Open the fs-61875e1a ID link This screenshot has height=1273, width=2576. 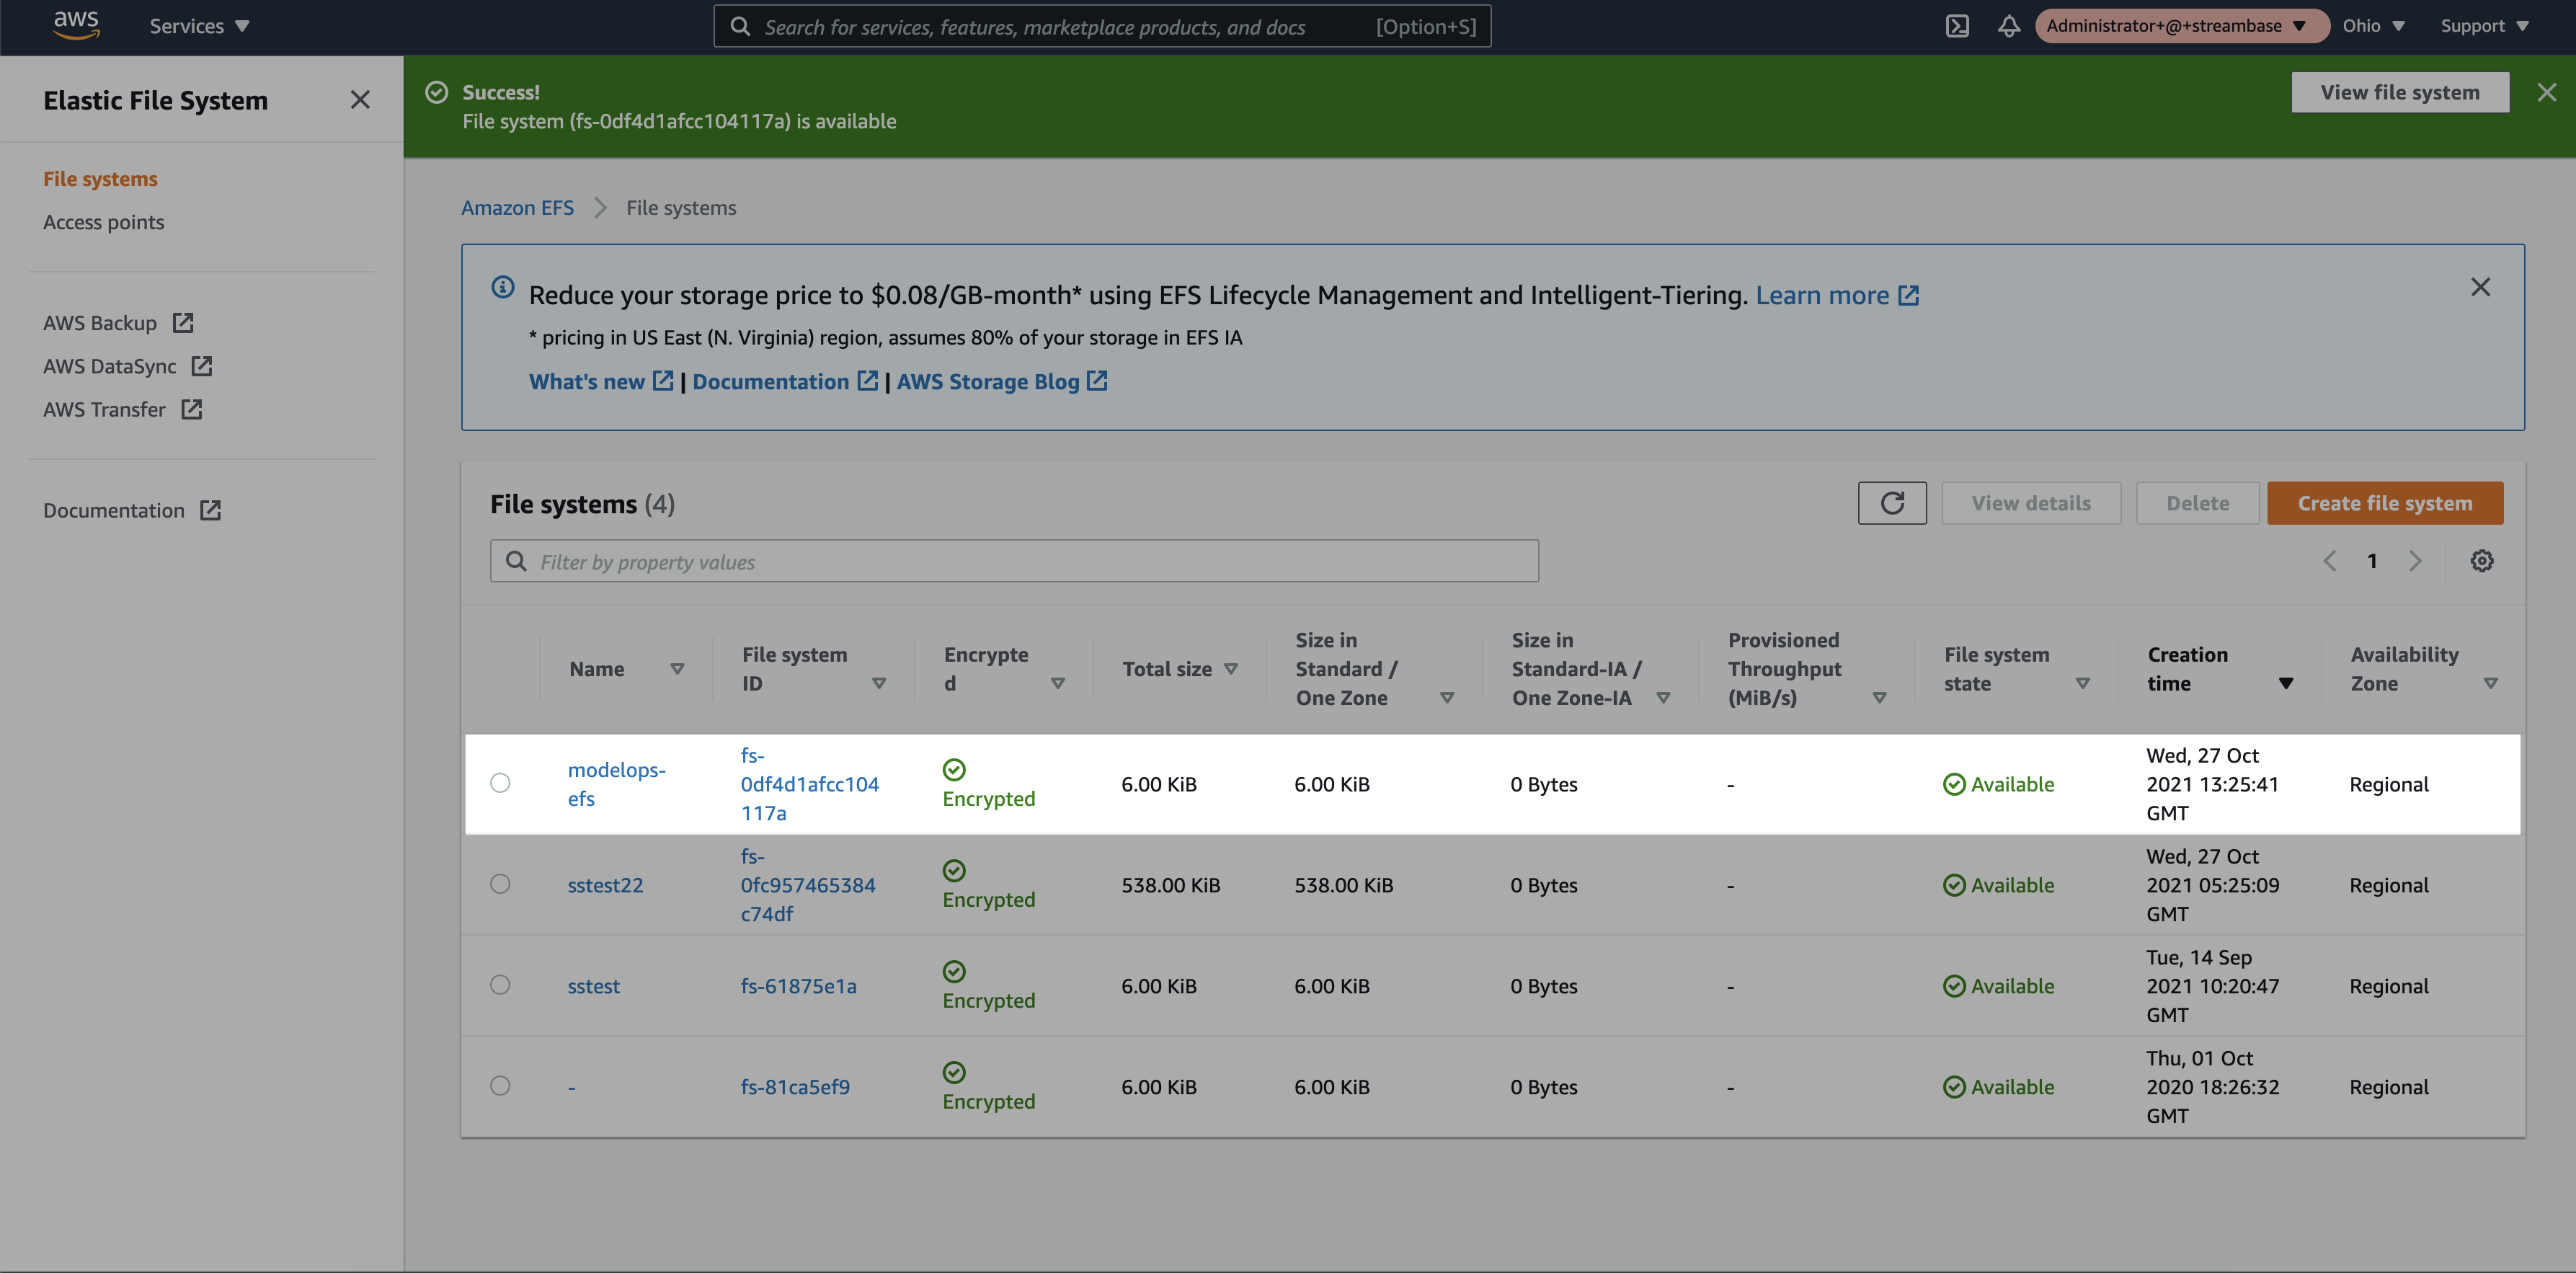pyautogui.click(x=798, y=986)
